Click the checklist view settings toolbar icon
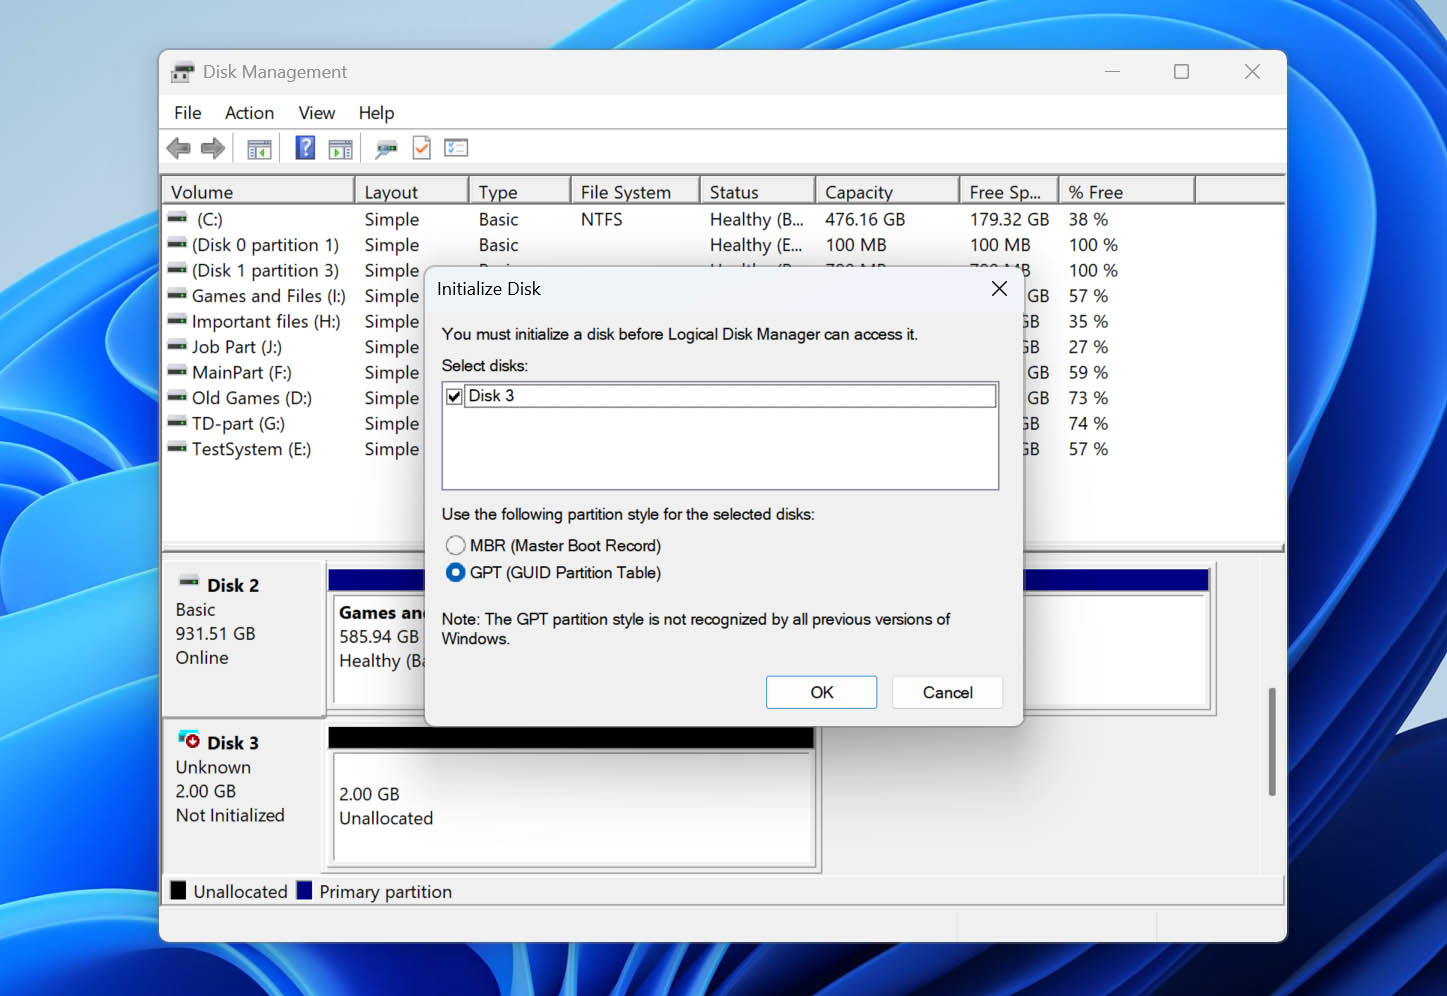 (456, 148)
